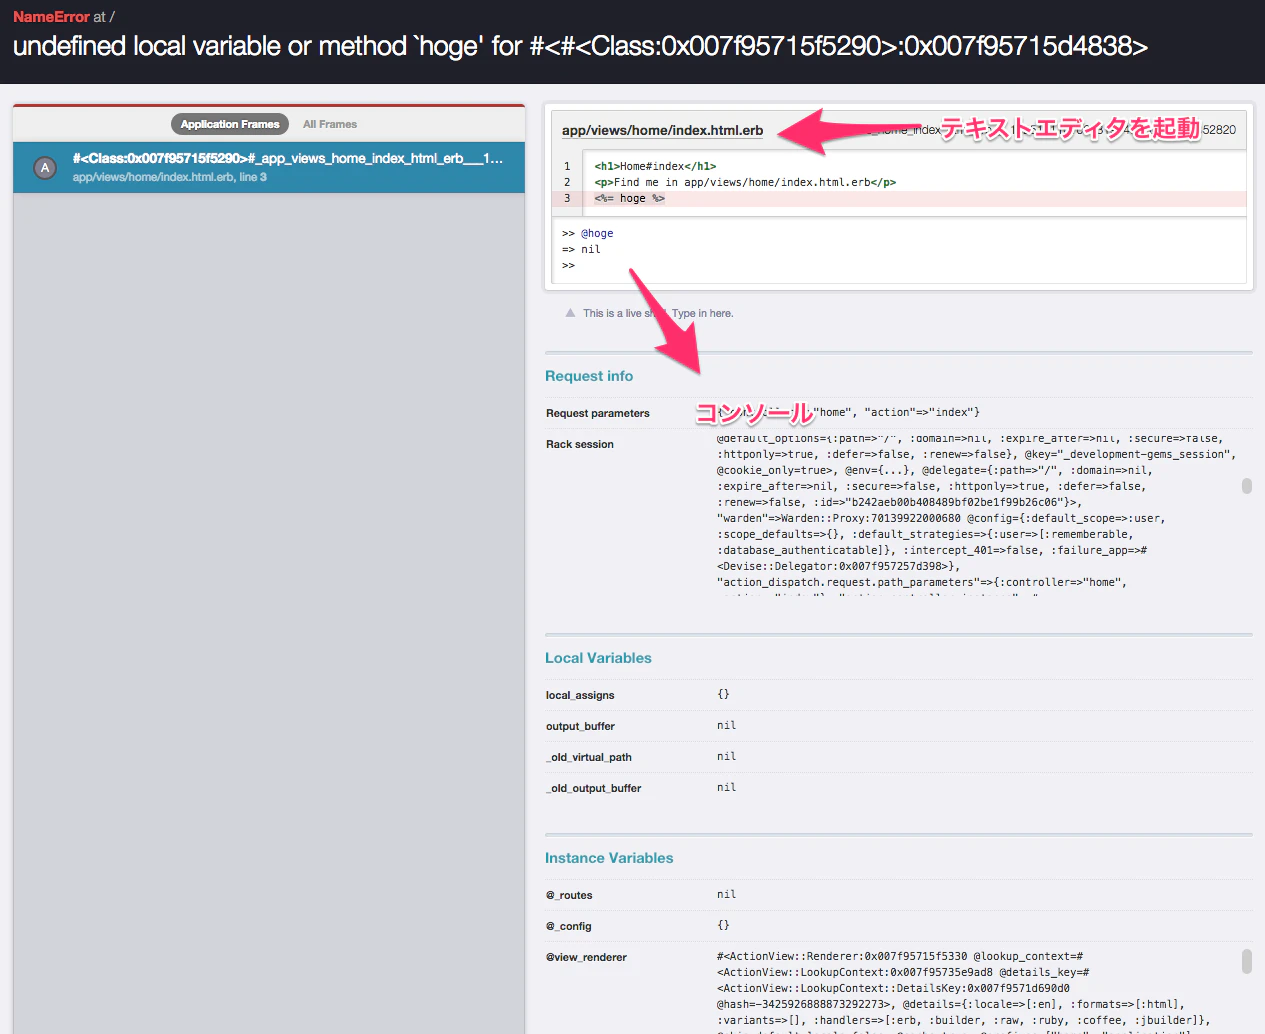Click the circled A frame icon
The image size is (1265, 1034).
coord(45,168)
